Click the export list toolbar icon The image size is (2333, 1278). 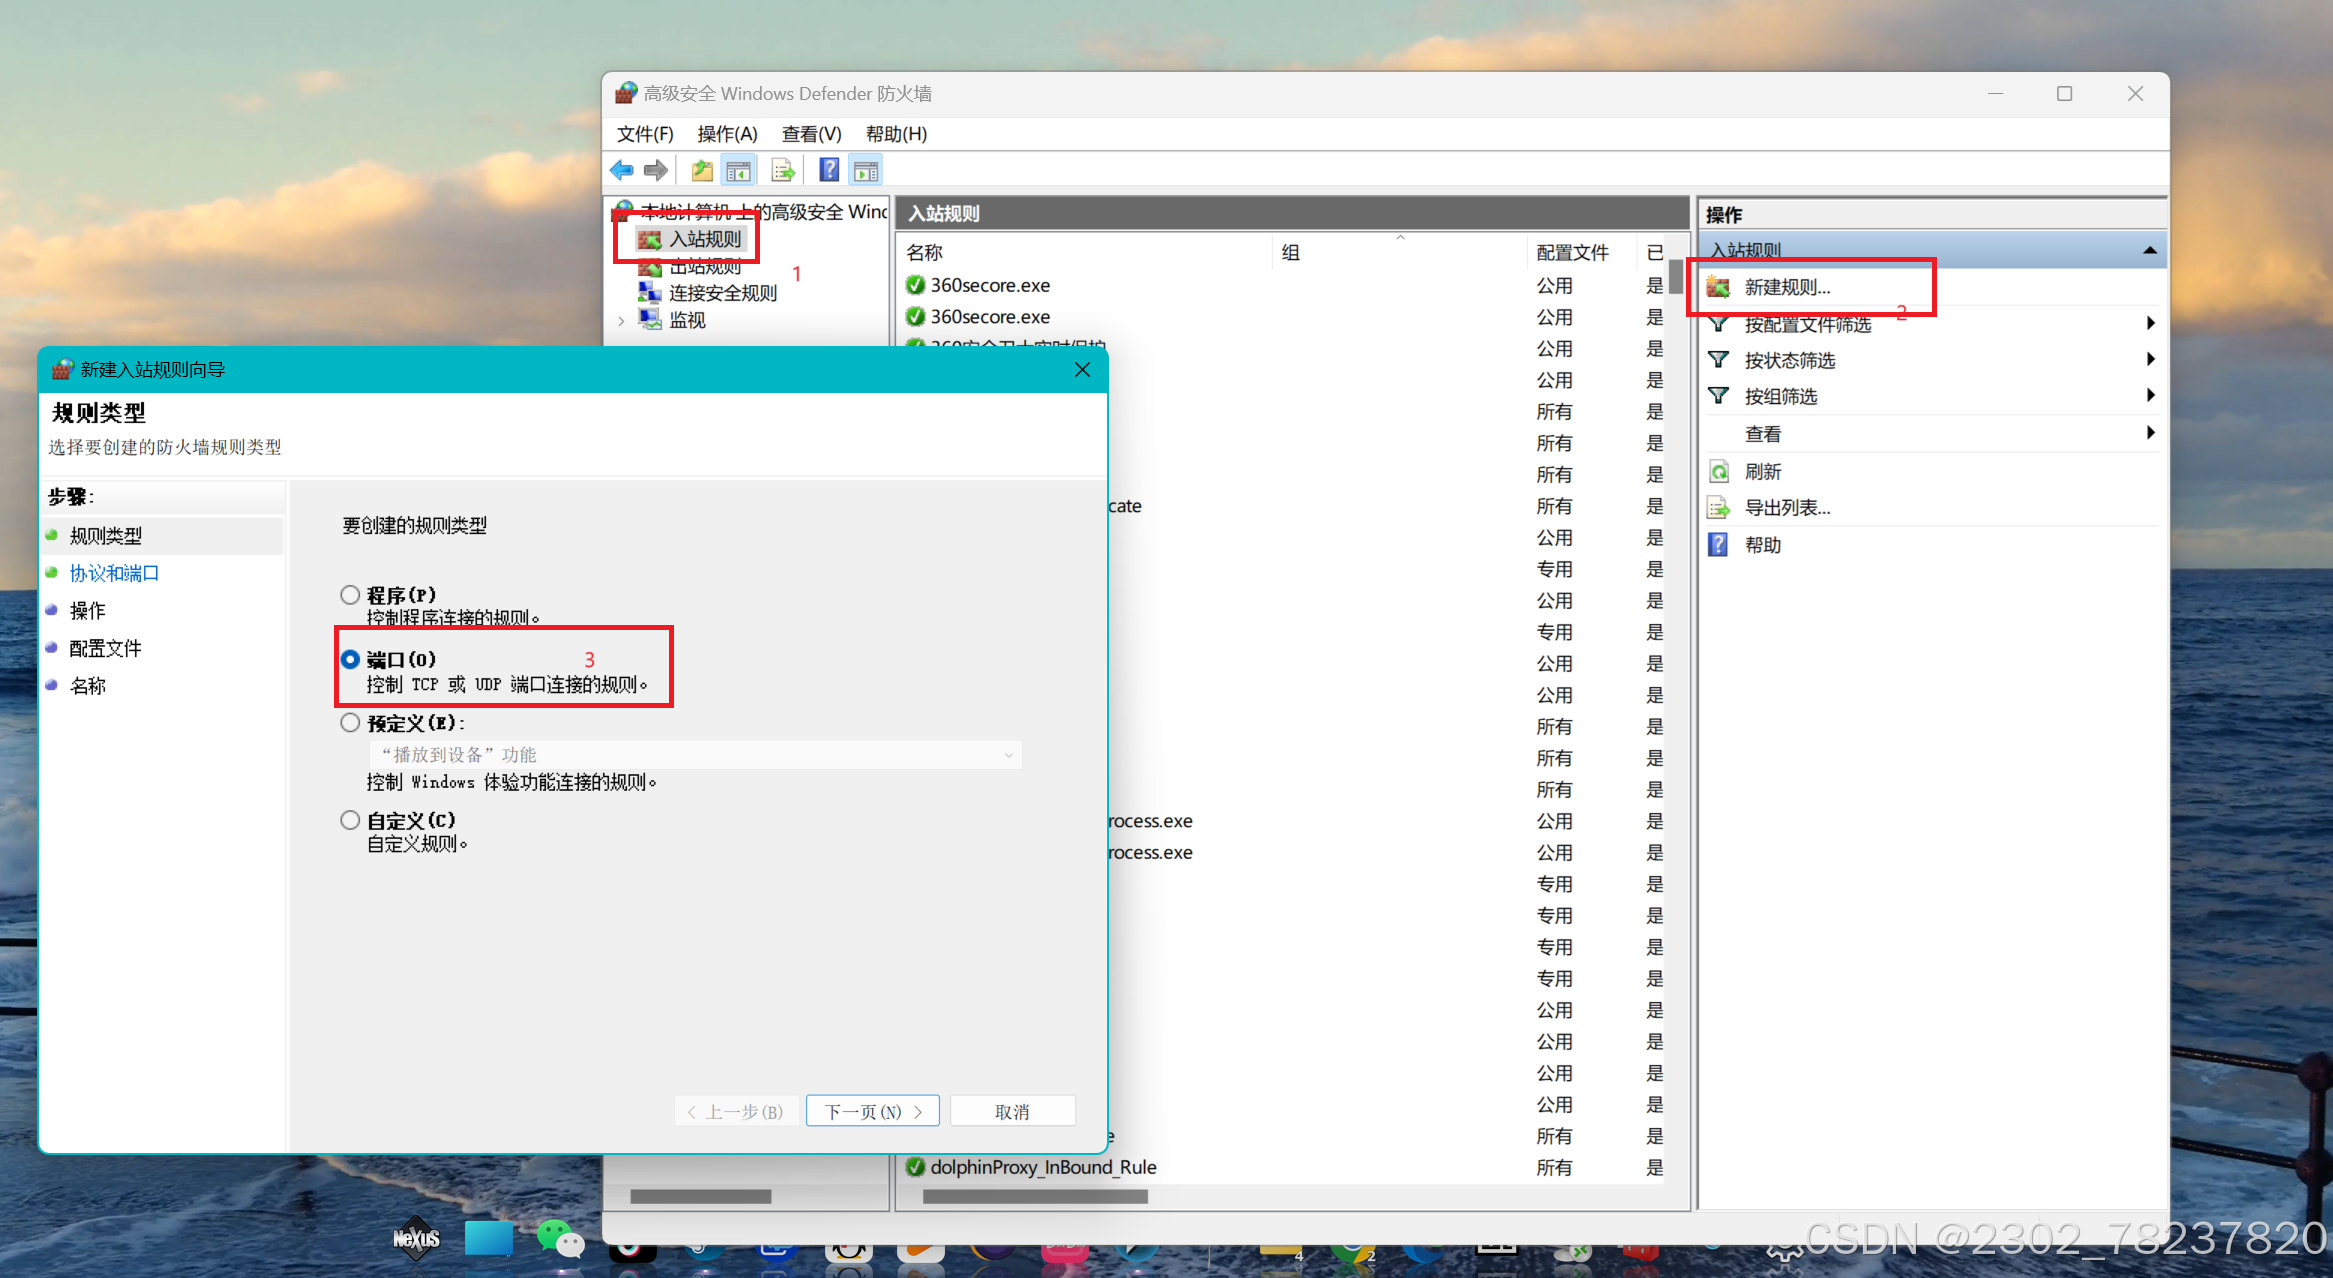[783, 169]
